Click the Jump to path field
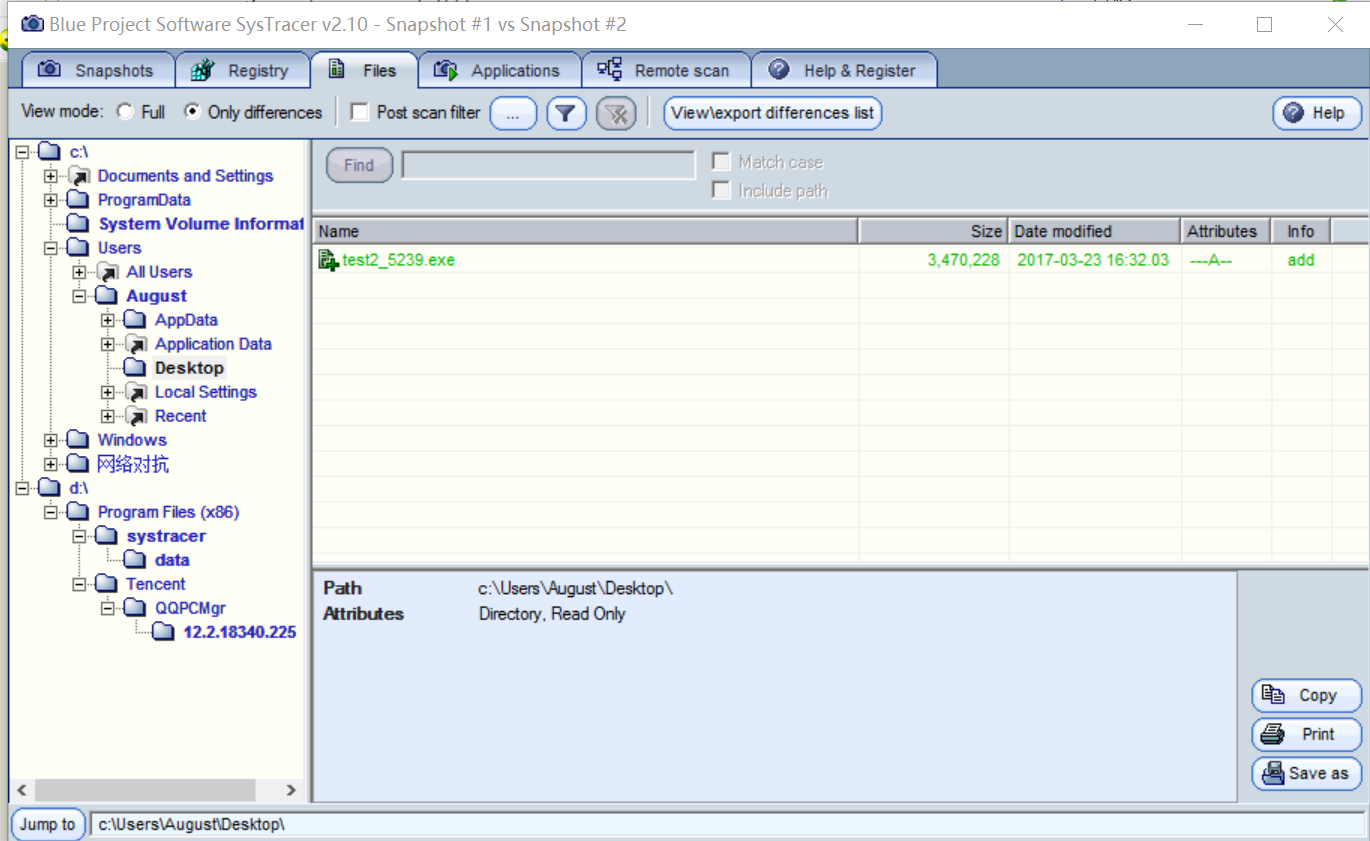The width and height of the screenshot is (1370, 841). point(728,825)
